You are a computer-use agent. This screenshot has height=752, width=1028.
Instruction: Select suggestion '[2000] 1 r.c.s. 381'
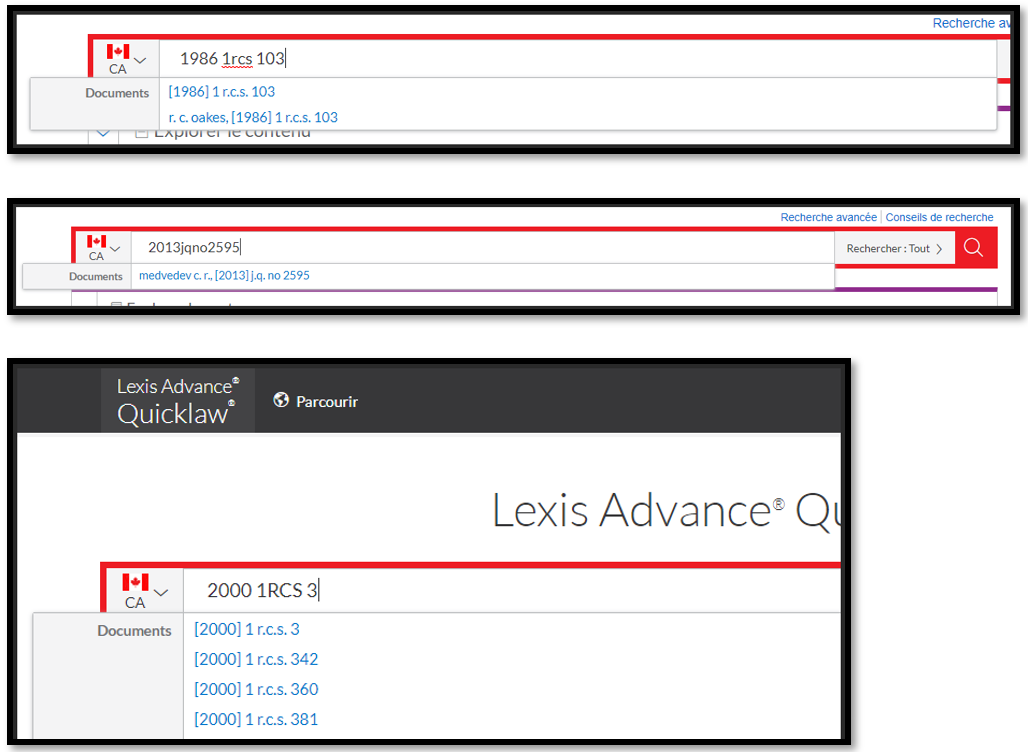(x=256, y=719)
